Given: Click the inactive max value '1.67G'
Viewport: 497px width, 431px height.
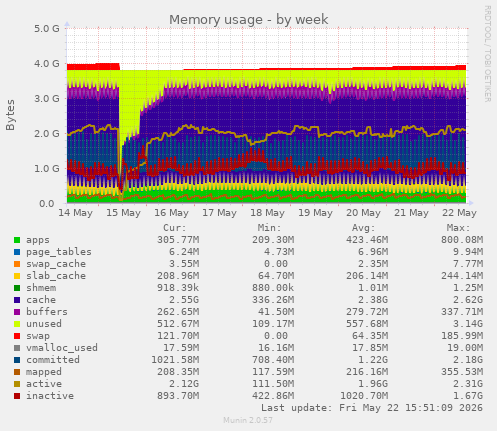Looking at the screenshot, I should click(468, 396).
